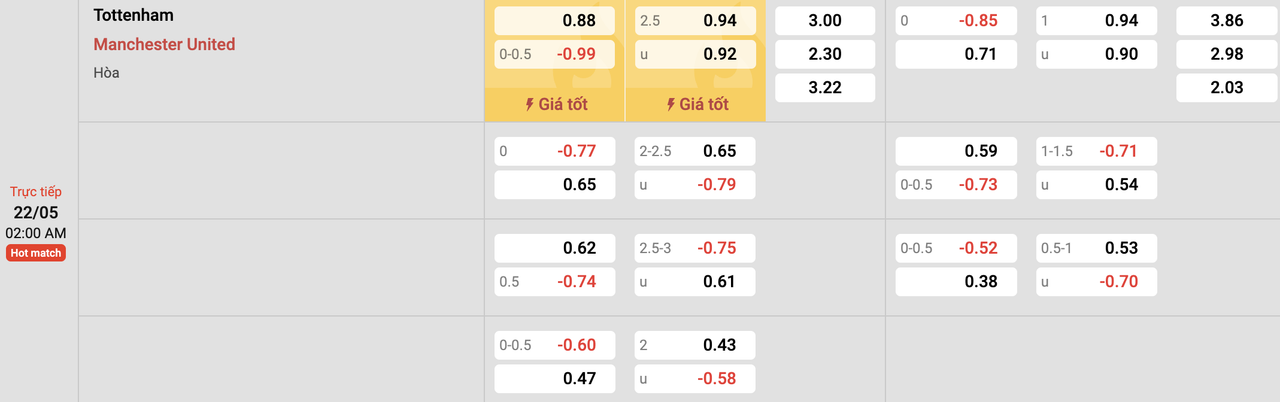Click the Hòa draw label
Viewport: 1280px width, 402px height.
point(106,72)
